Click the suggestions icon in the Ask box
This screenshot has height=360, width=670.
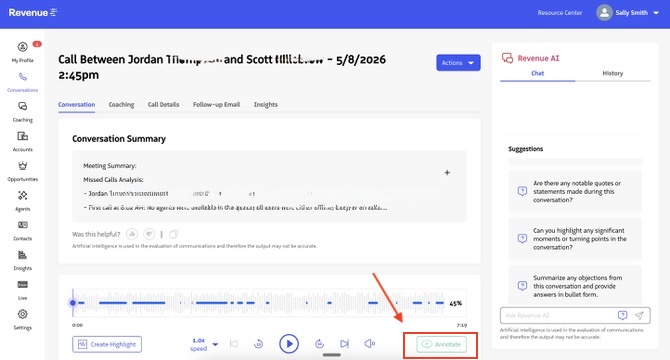click(x=623, y=315)
